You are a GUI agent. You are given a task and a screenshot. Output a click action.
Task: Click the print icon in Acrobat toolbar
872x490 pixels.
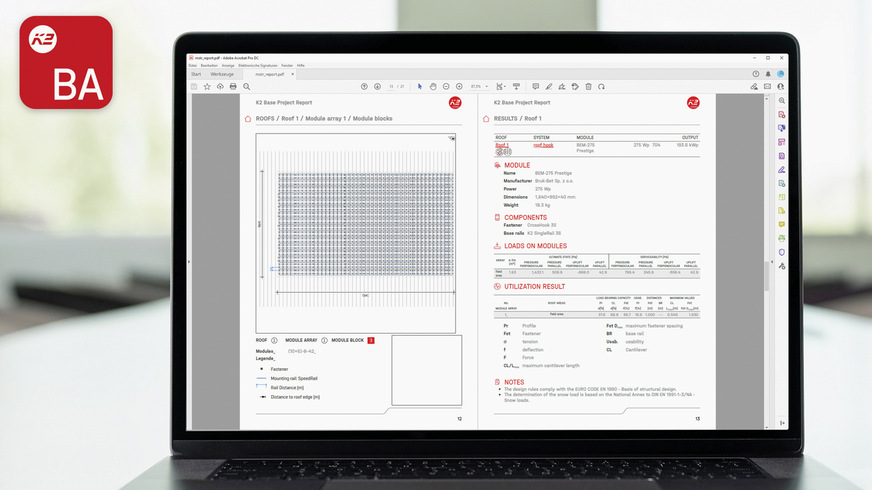pyautogui.click(x=233, y=86)
